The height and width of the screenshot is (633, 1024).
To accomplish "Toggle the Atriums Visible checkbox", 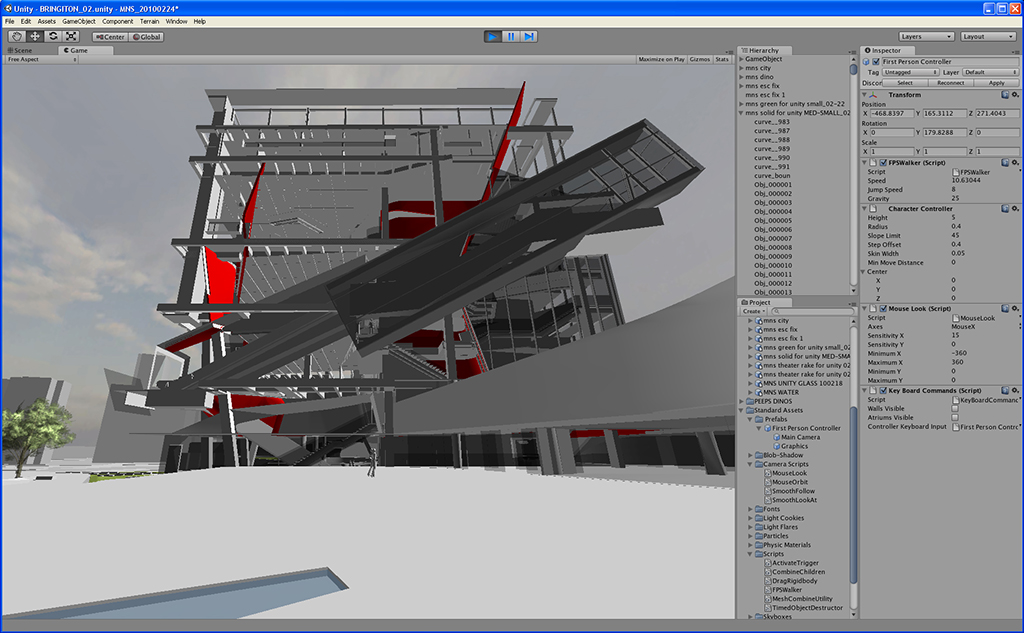I will 955,418.
